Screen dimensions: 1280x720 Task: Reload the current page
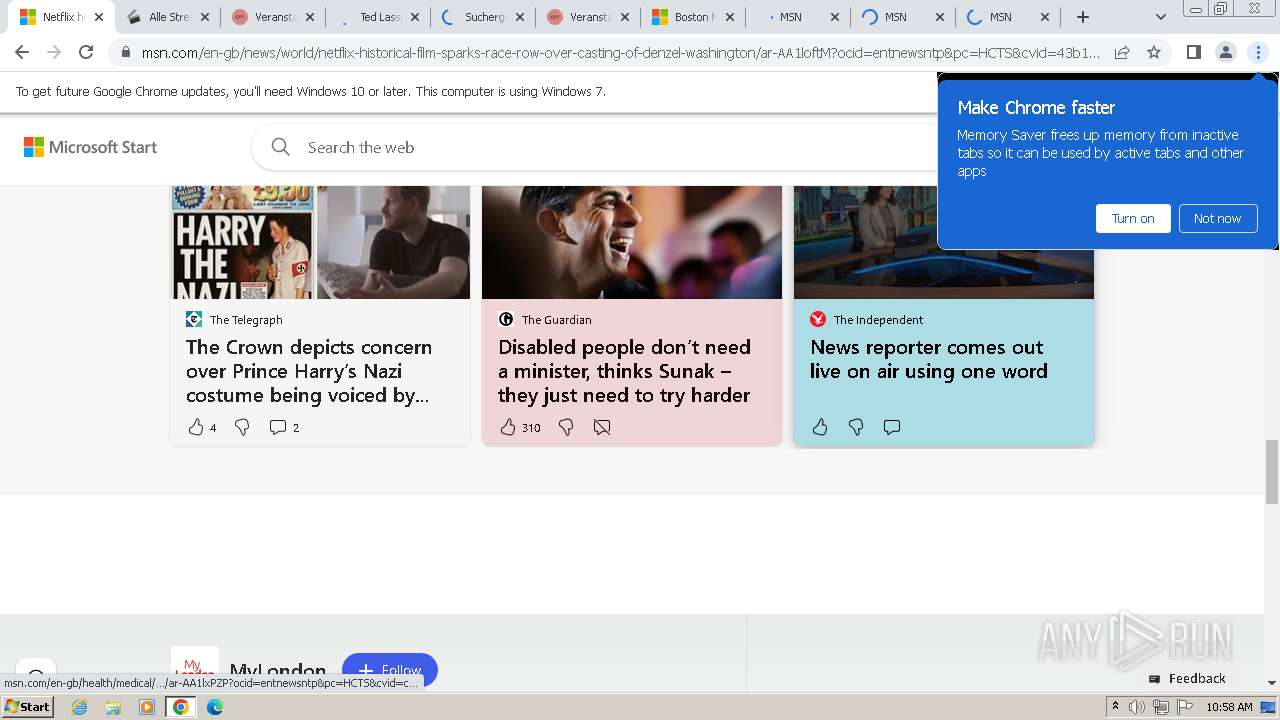click(86, 52)
